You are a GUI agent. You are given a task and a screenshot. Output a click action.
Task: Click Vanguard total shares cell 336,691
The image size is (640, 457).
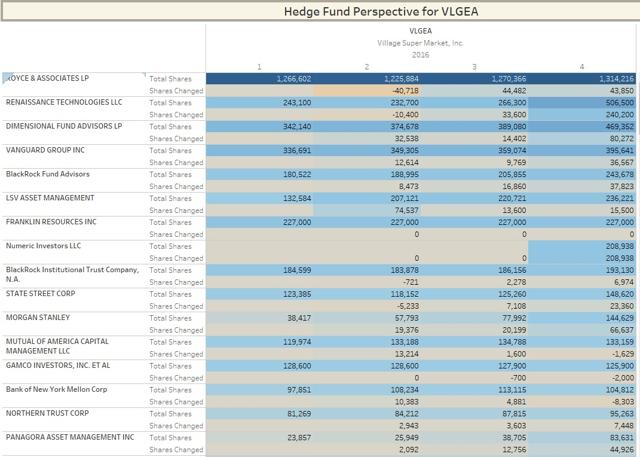click(x=259, y=151)
